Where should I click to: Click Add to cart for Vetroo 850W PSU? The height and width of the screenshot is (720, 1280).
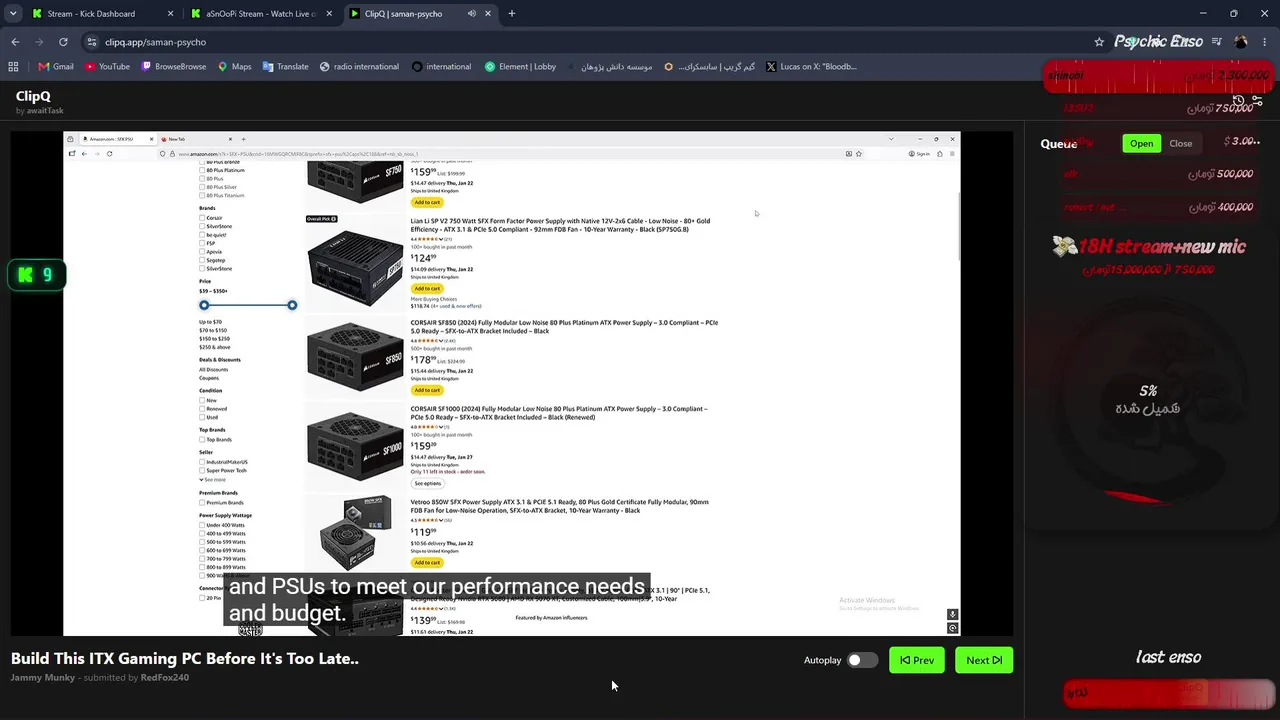(x=427, y=562)
